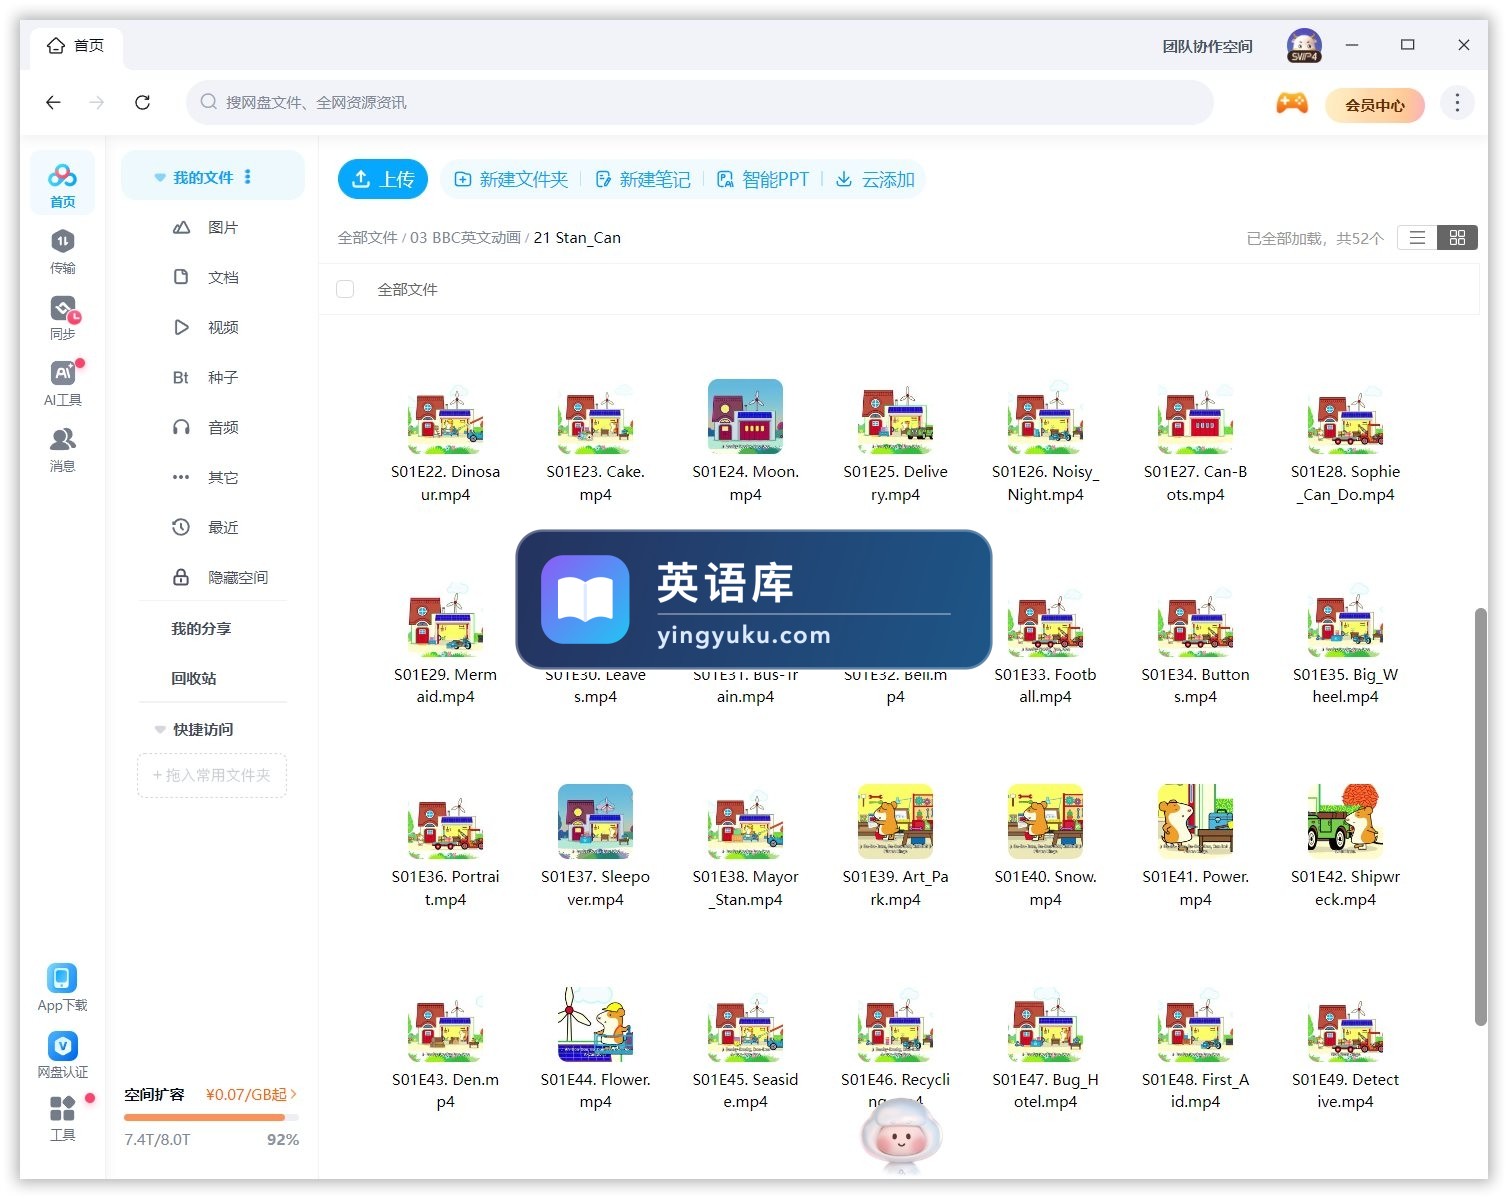Select S01E39. Art_Park.mp4 thumbnail
This screenshot has height=1199, width=1508.
coord(895,822)
